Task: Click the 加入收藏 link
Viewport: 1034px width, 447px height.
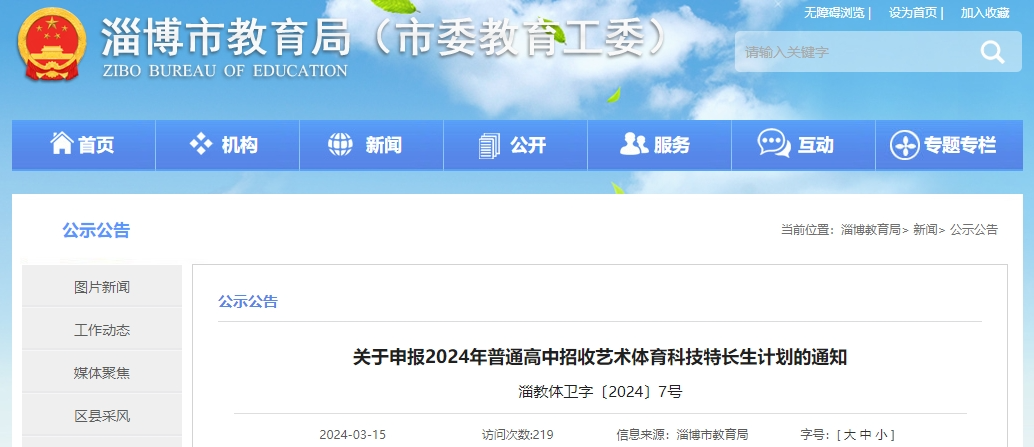Action: pos(985,13)
